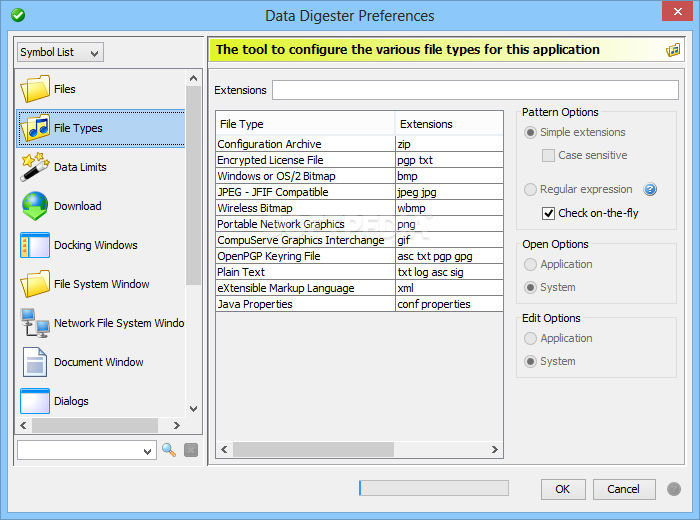Click the gray stop search icon
The height and width of the screenshot is (520, 700).
[191, 450]
